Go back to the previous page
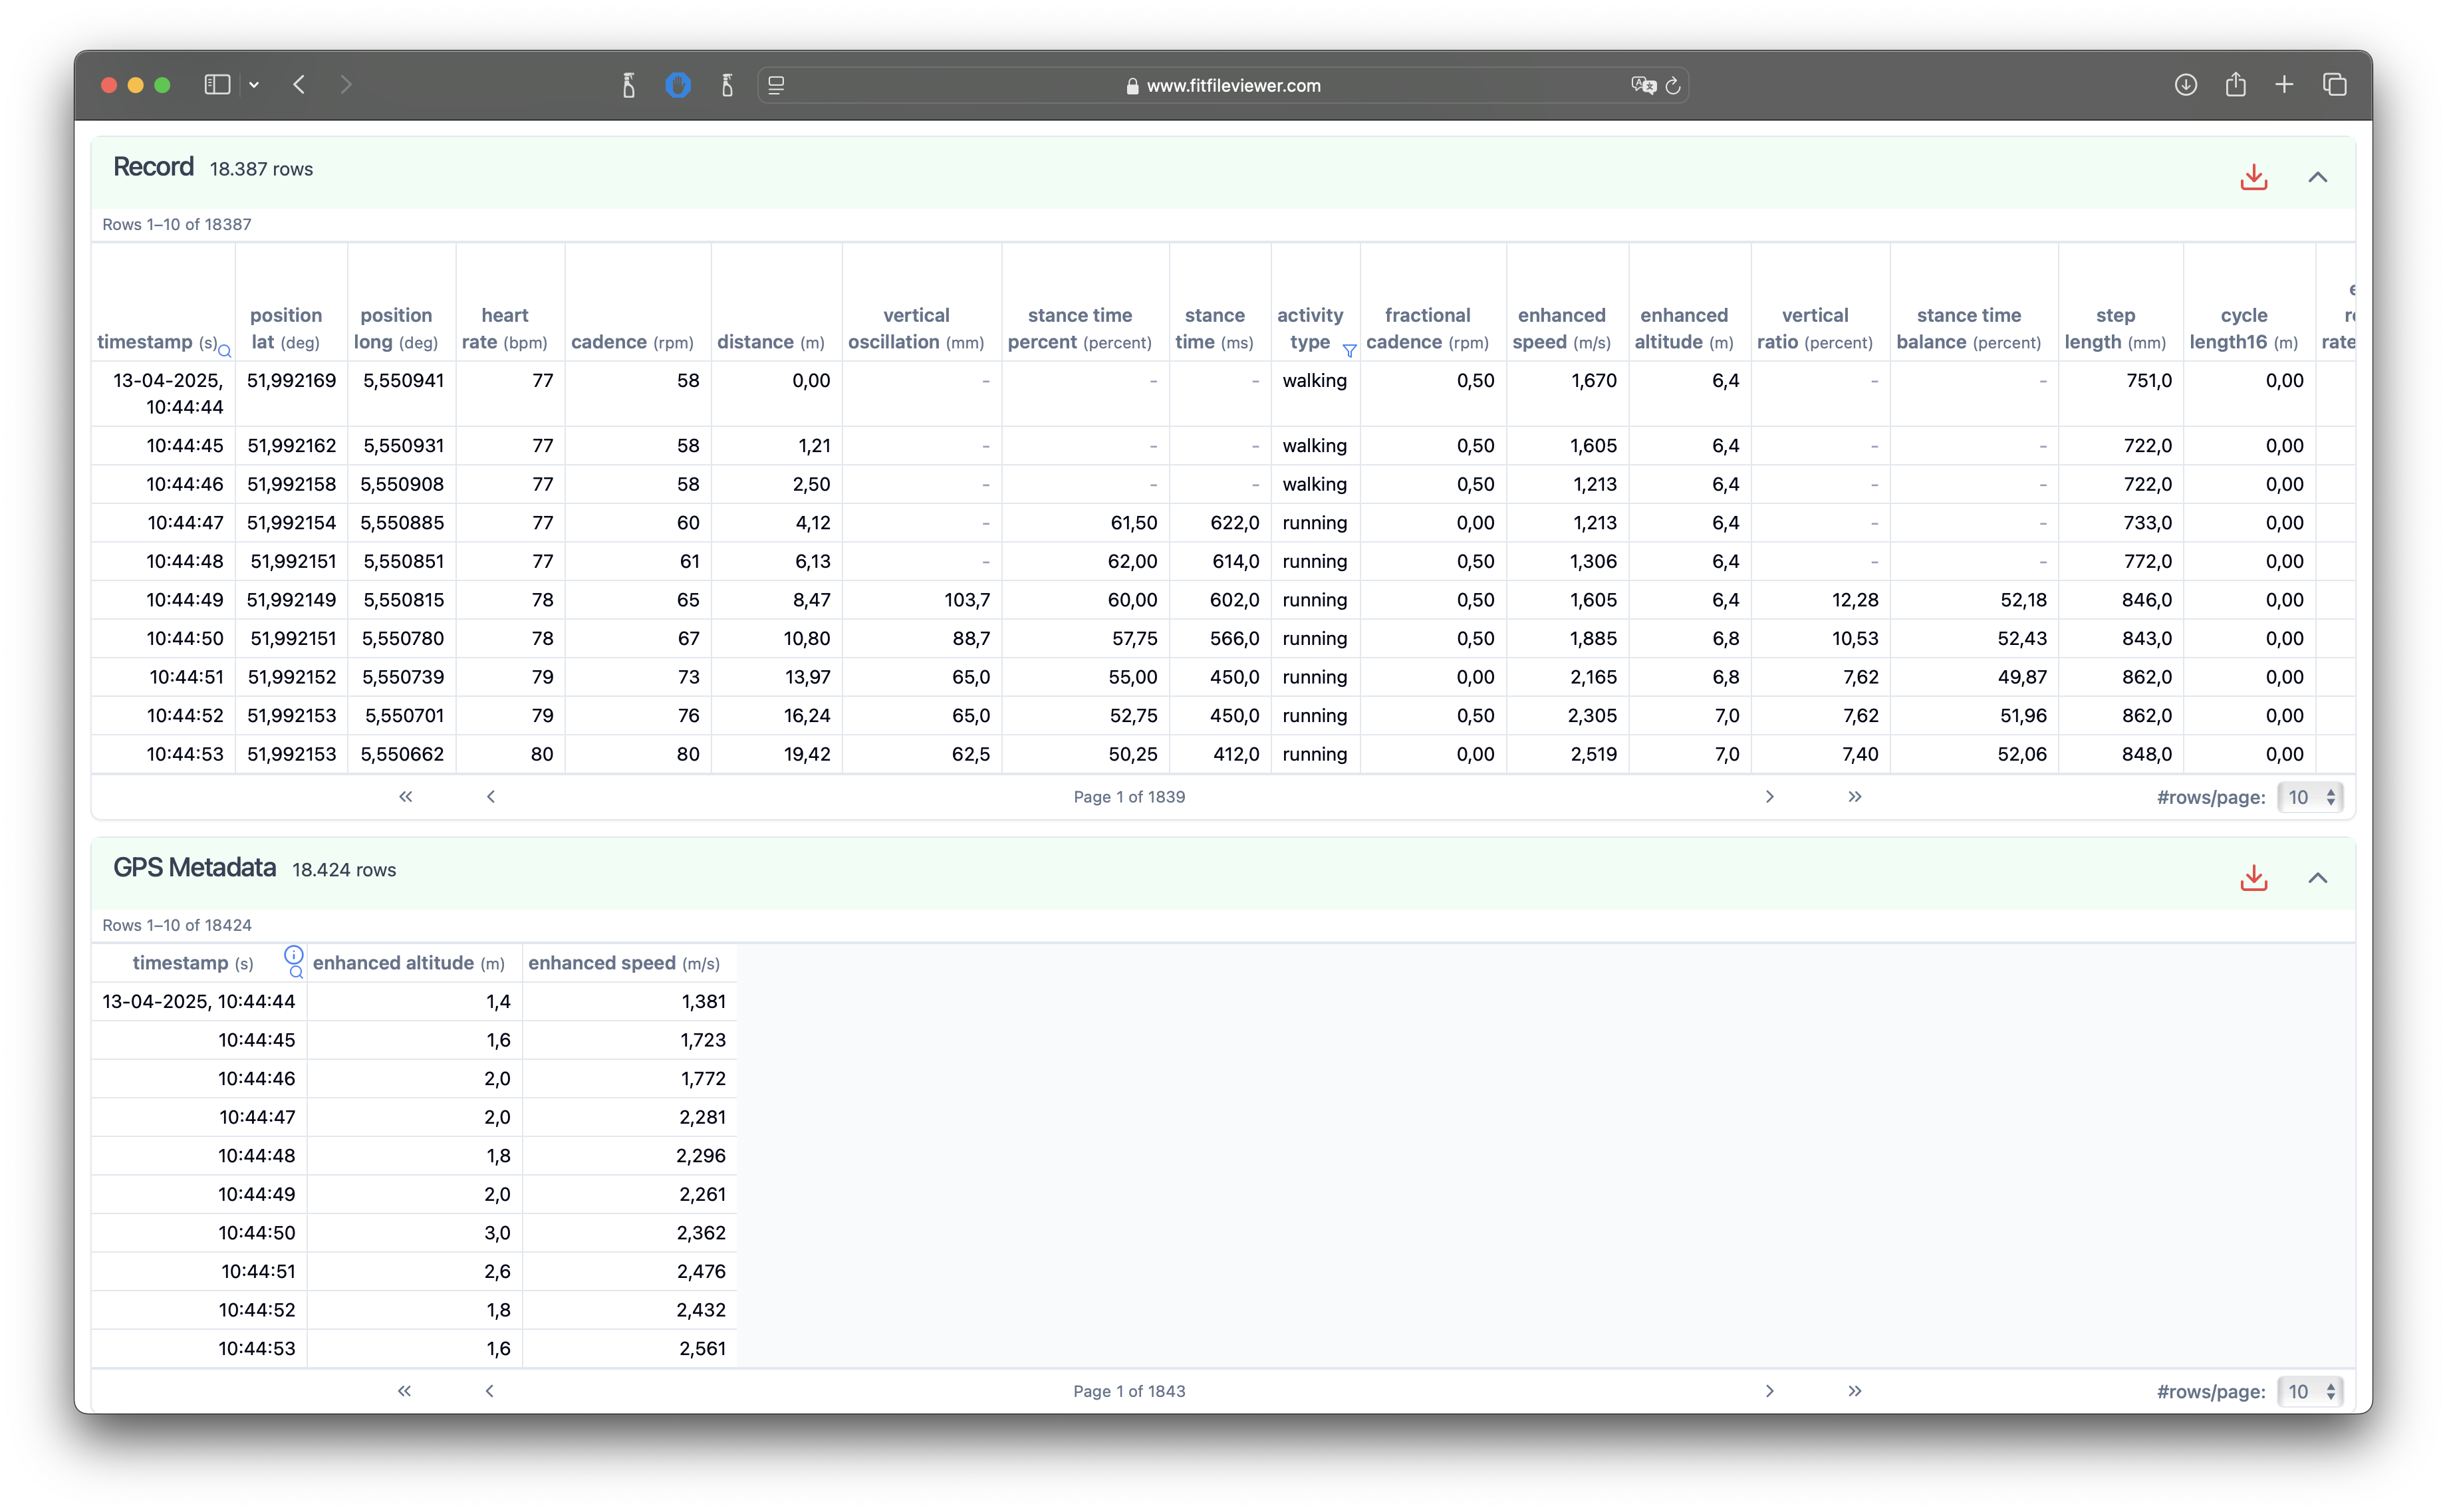 pos(299,85)
